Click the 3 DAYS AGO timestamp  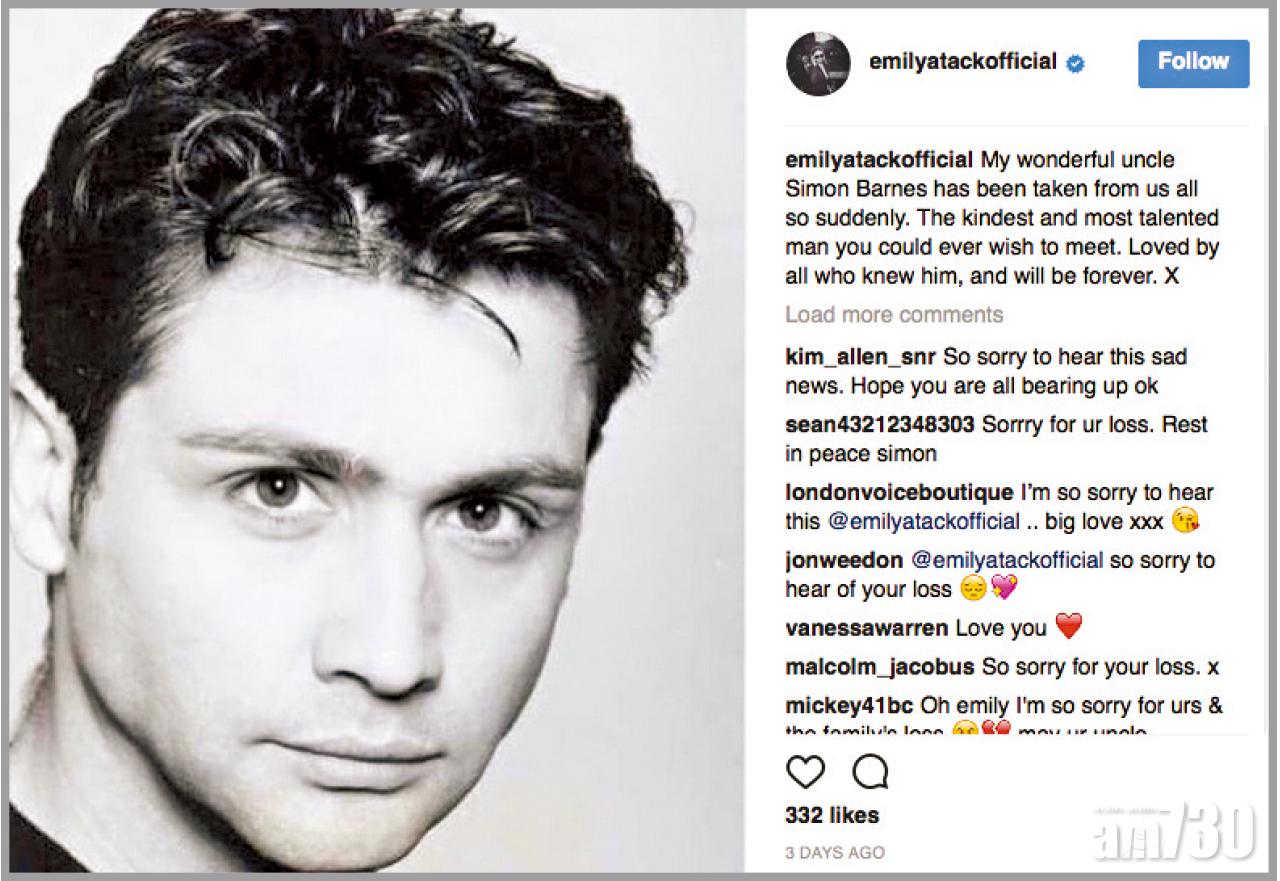[834, 852]
